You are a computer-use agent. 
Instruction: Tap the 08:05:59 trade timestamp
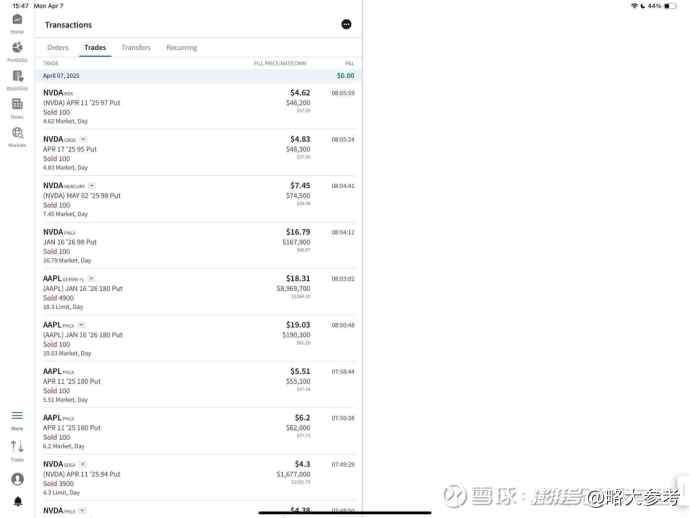343,93
